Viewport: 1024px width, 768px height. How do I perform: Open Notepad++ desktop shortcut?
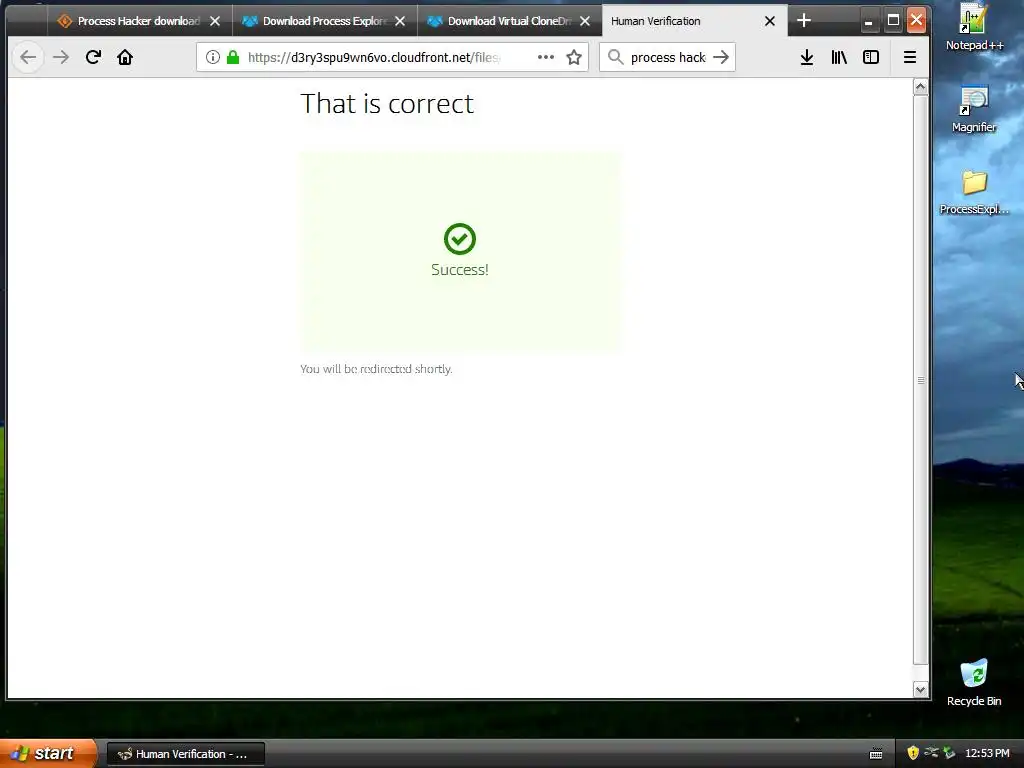974,27
